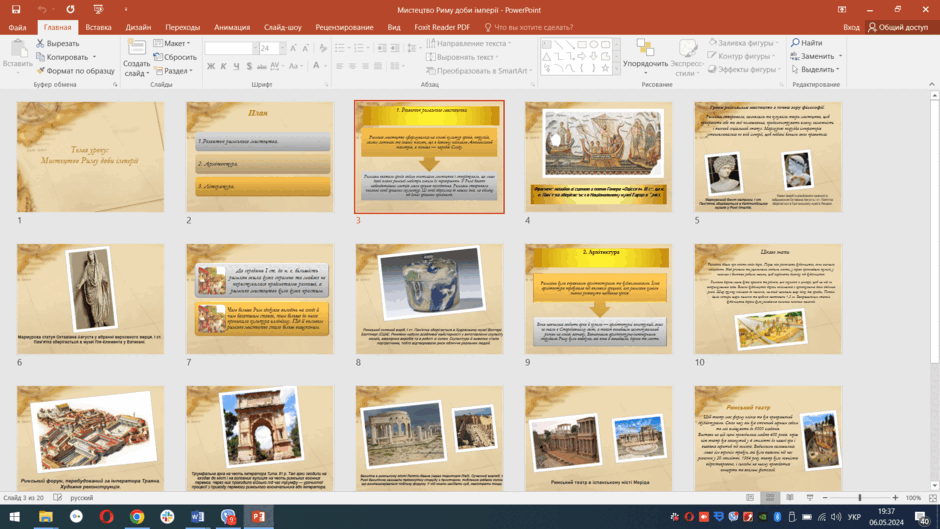Center text in the paragraph group
Viewport: 940px width, 529px height.
tap(352, 66)
